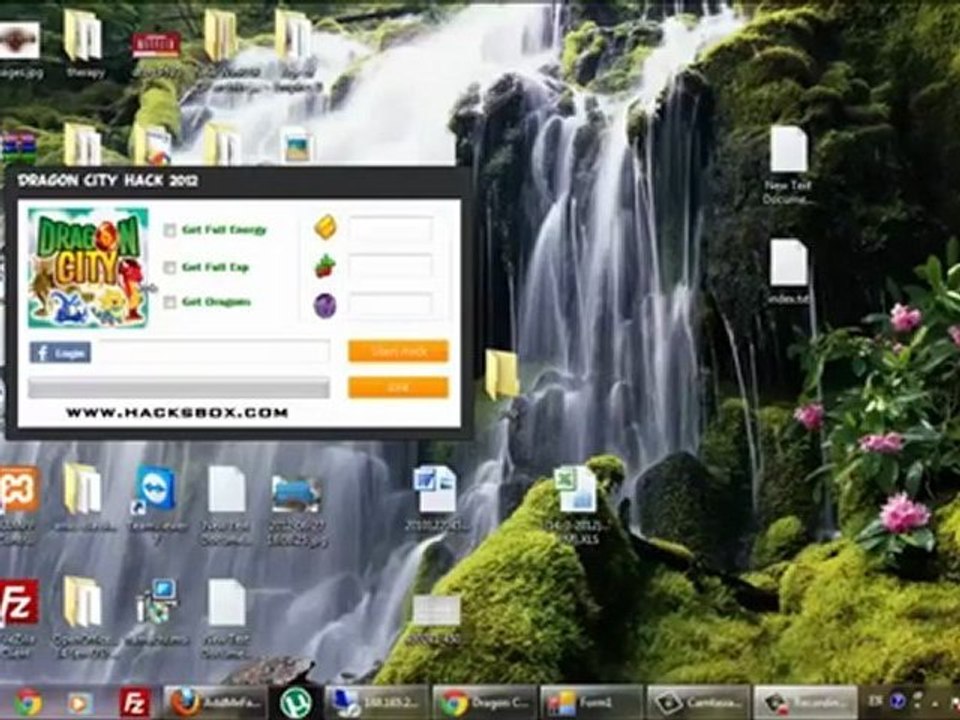Click the purple gem icon in hack window
Screen dimensions: 960x720
[325, 305]
